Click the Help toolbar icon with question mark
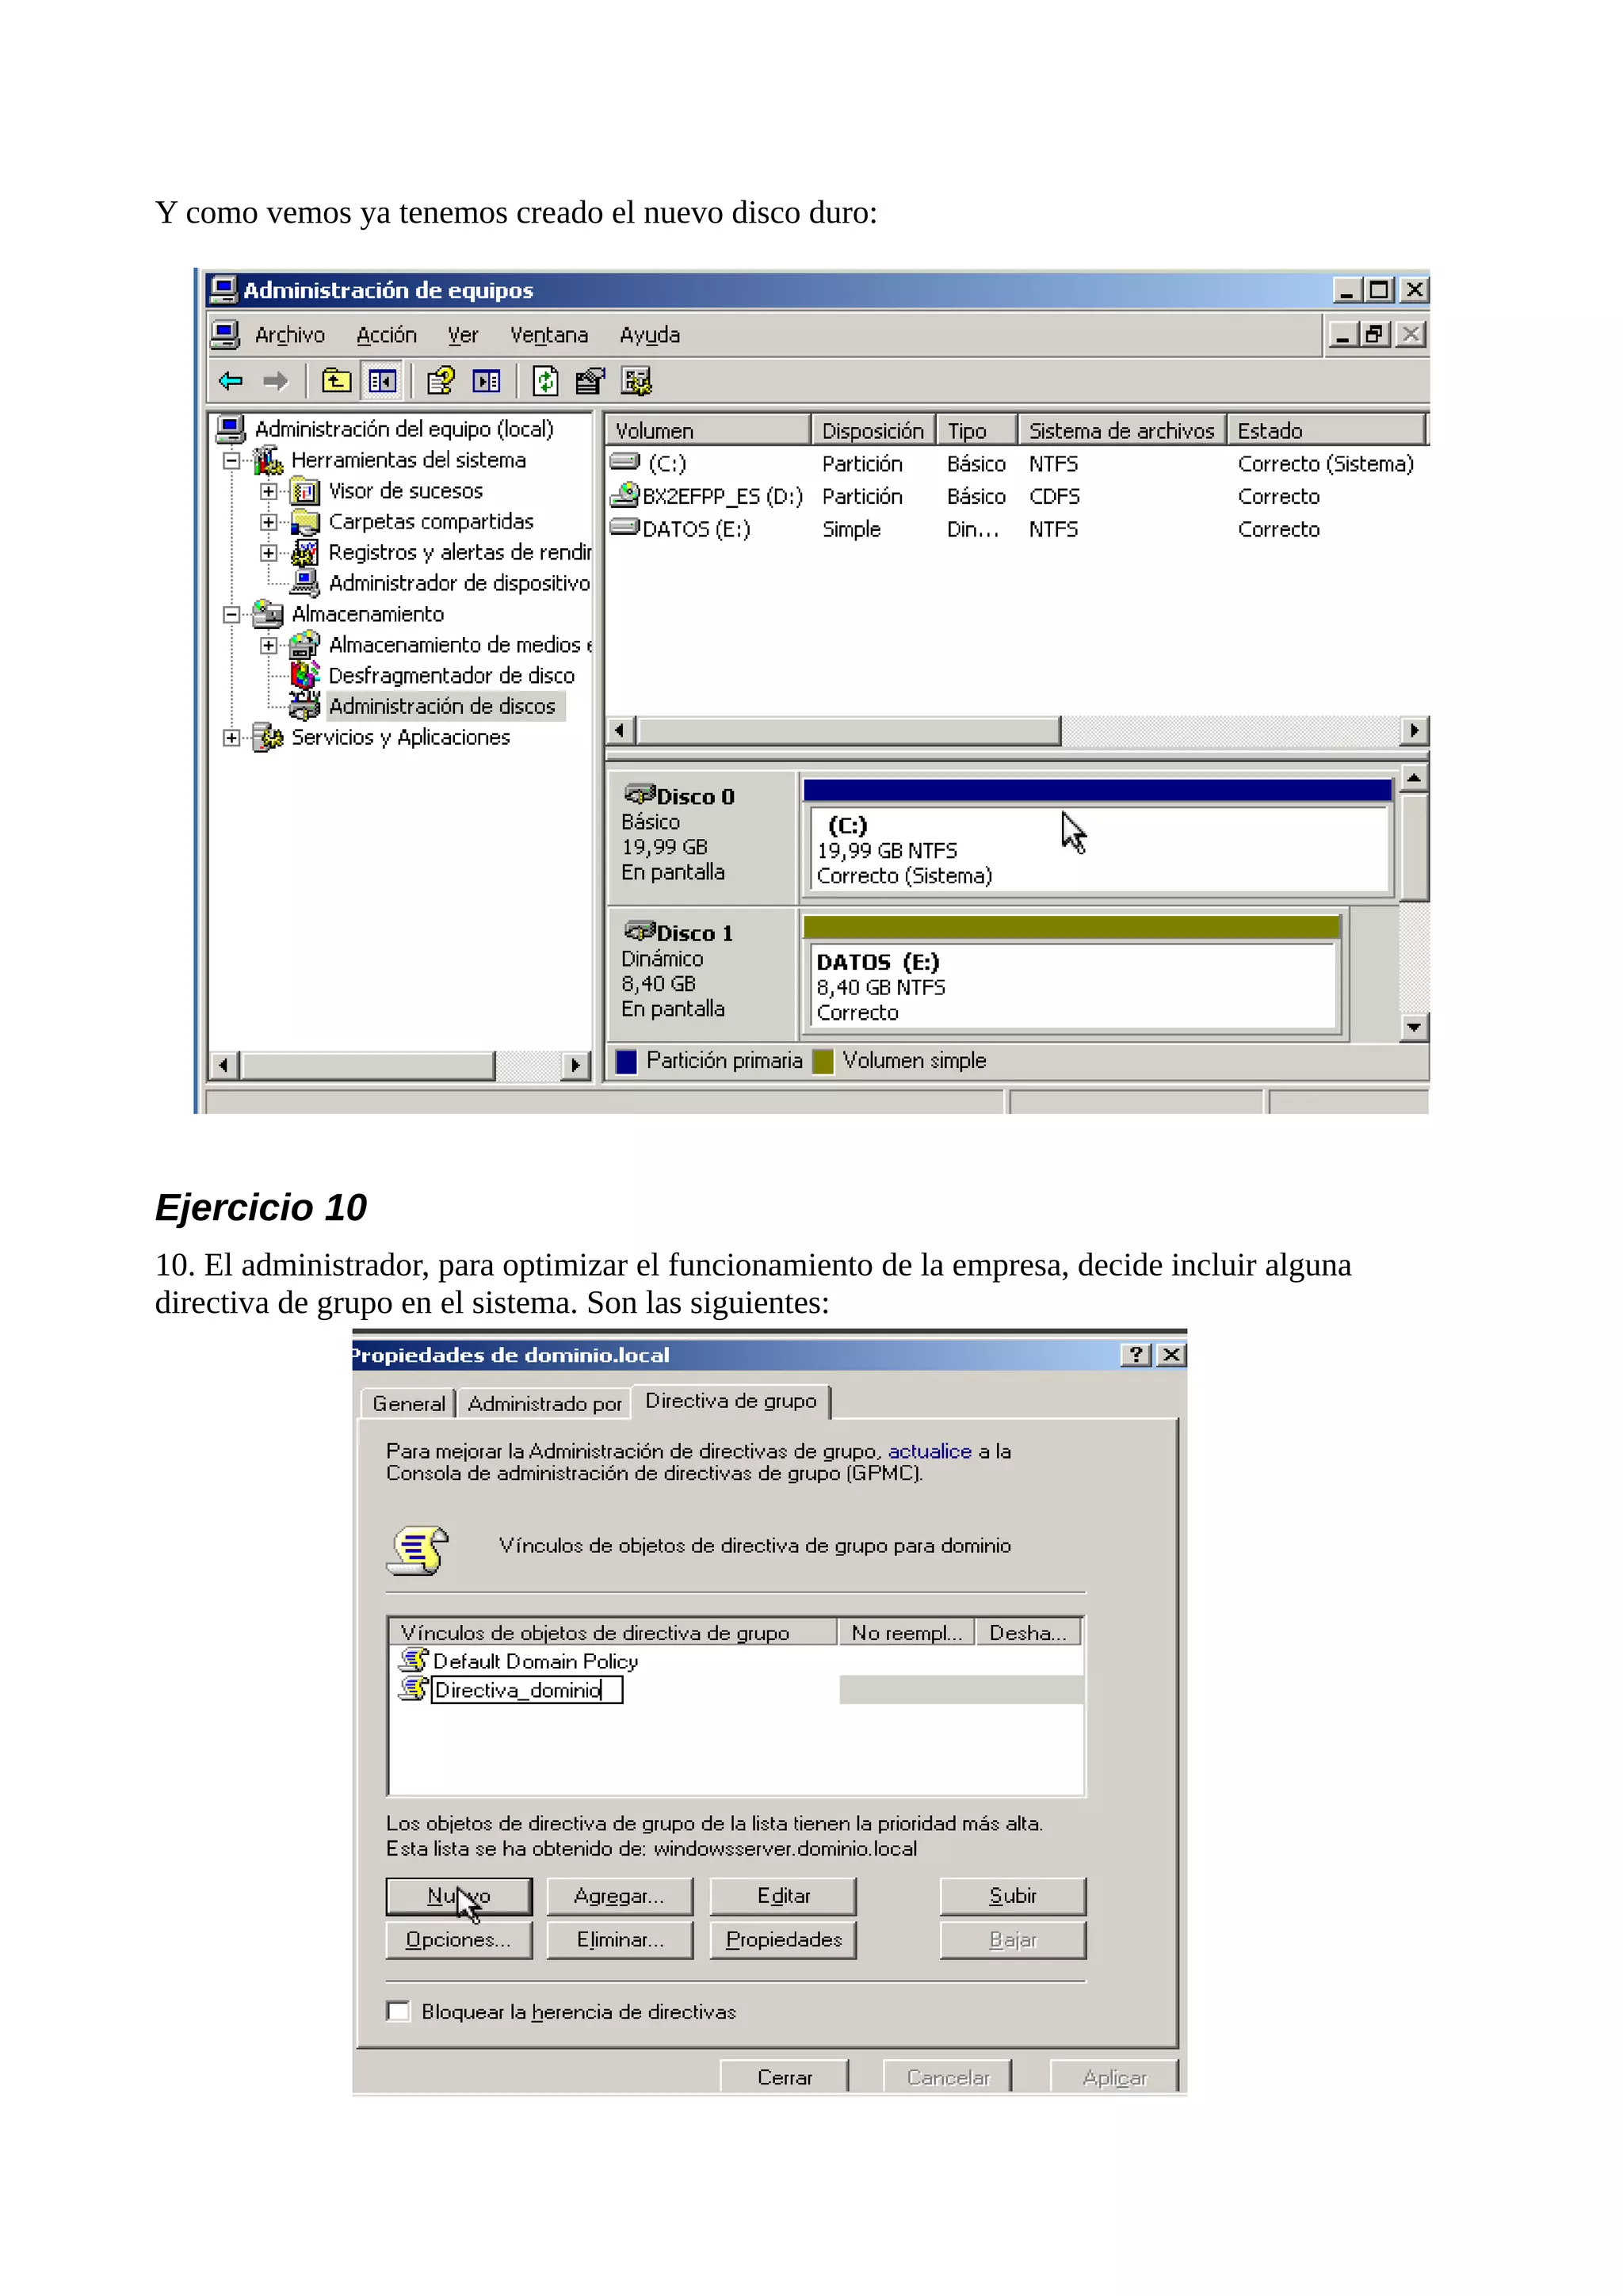 [440, 381]
